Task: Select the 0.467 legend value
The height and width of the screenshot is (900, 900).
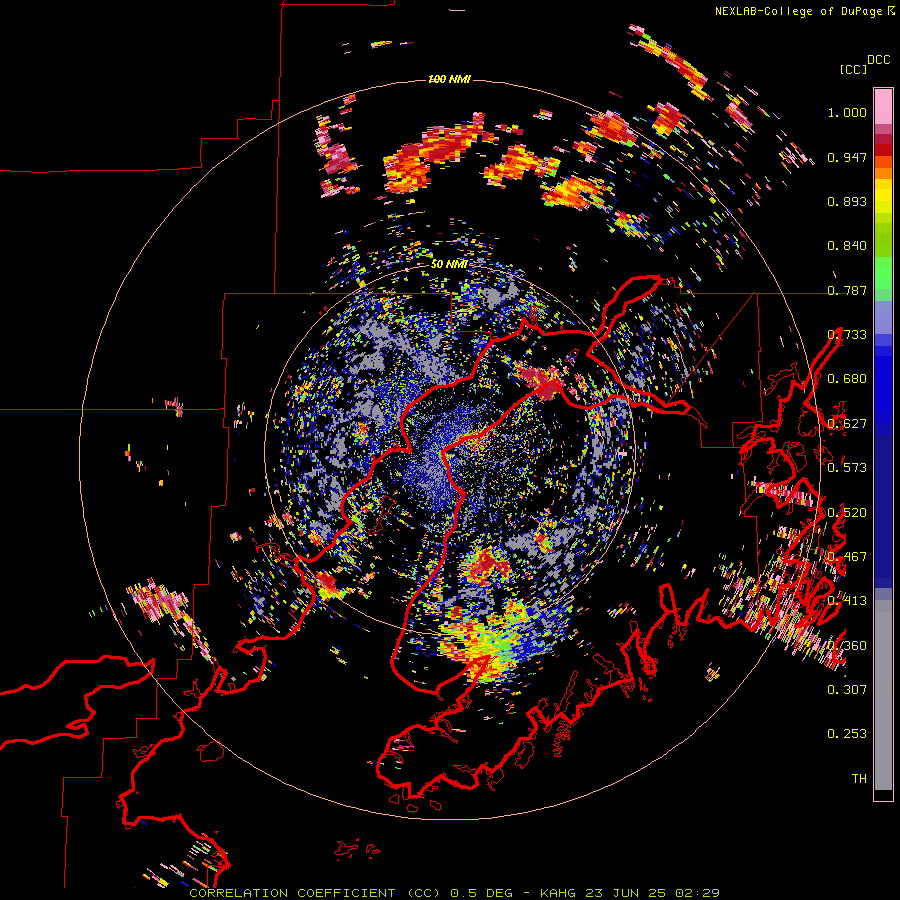Action: coord(847,557)
